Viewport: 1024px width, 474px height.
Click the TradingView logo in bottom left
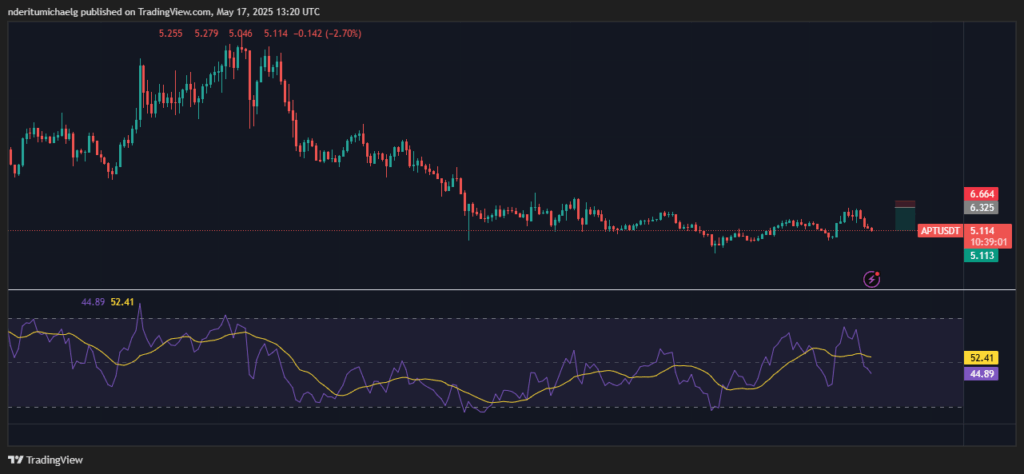46,460
